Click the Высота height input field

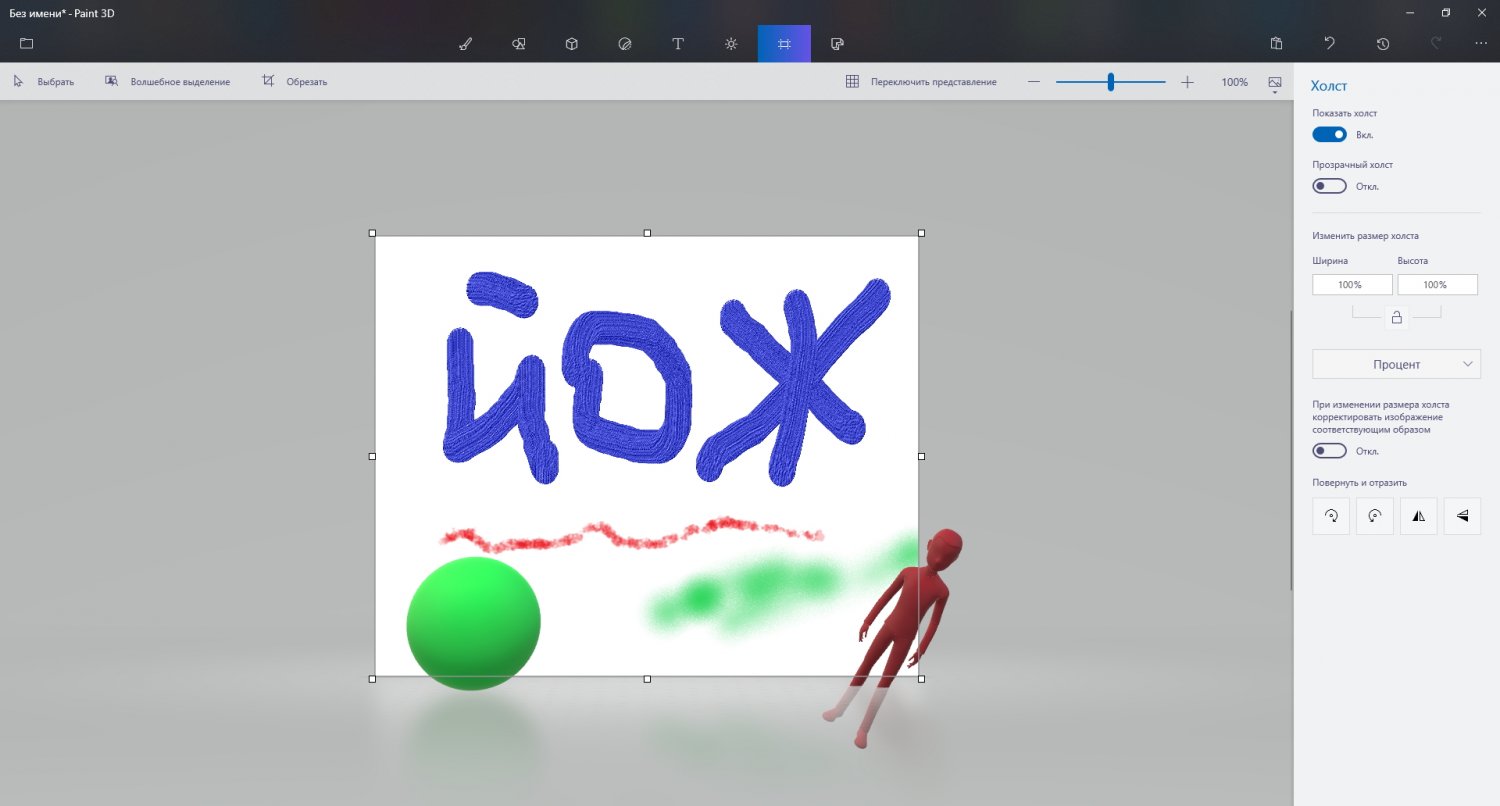click(1437, 285)
